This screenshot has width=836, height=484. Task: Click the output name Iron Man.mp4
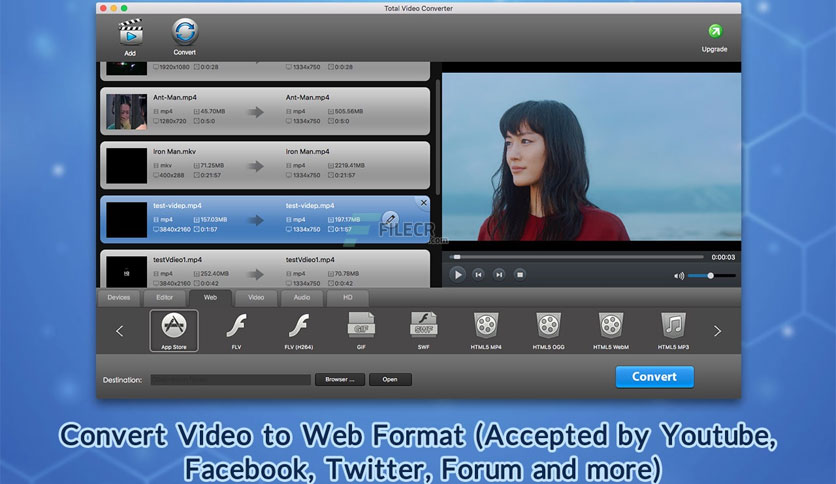[x=308, y=151]
